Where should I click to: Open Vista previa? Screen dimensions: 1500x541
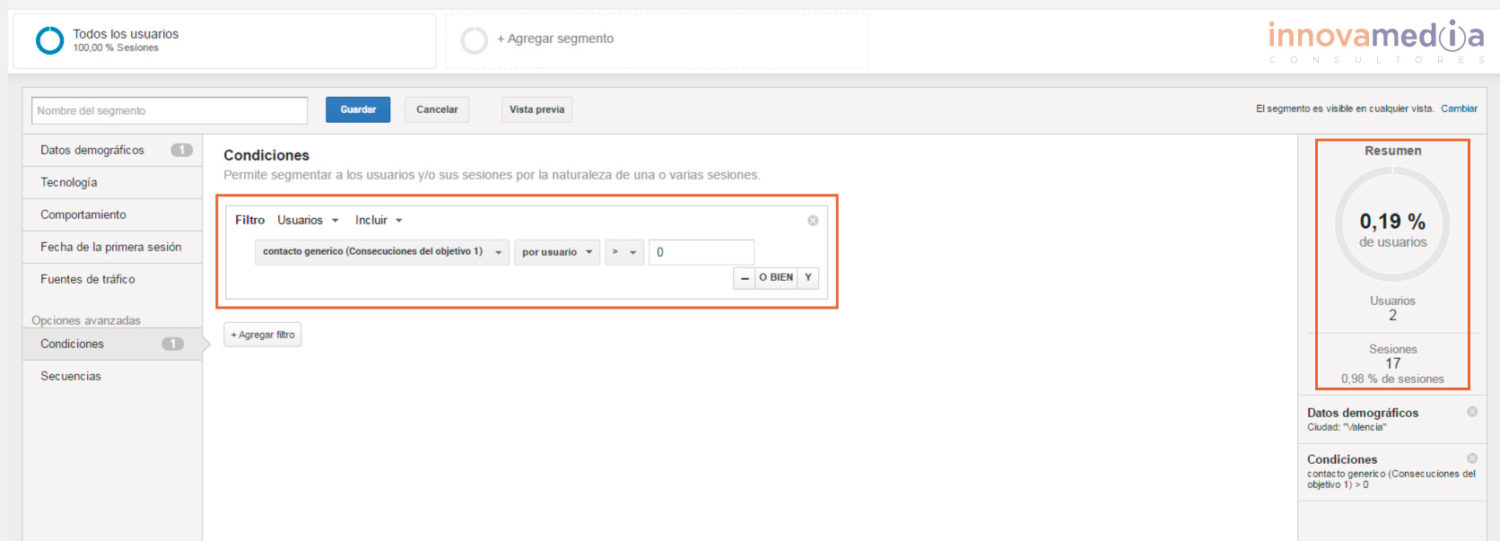[537, 110]
